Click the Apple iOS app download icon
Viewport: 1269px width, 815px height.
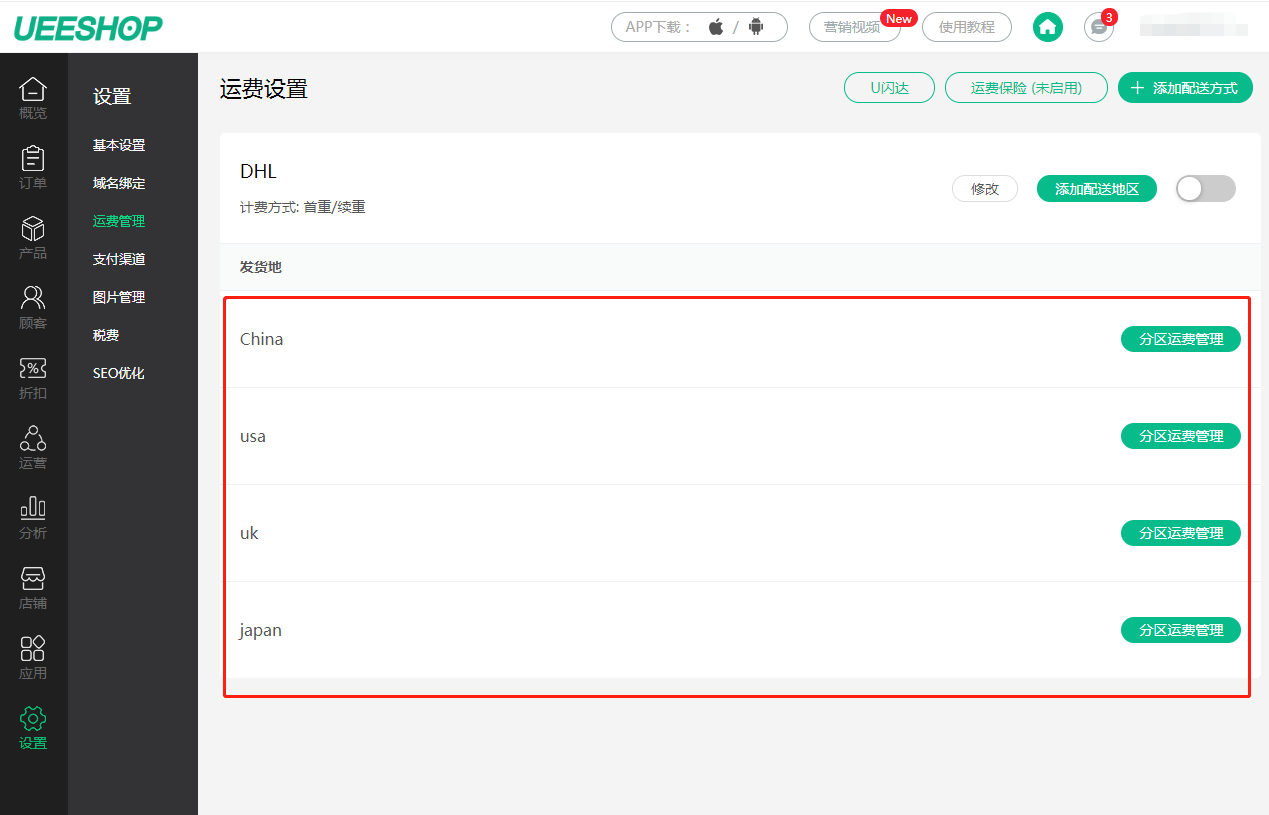point(716,27)
